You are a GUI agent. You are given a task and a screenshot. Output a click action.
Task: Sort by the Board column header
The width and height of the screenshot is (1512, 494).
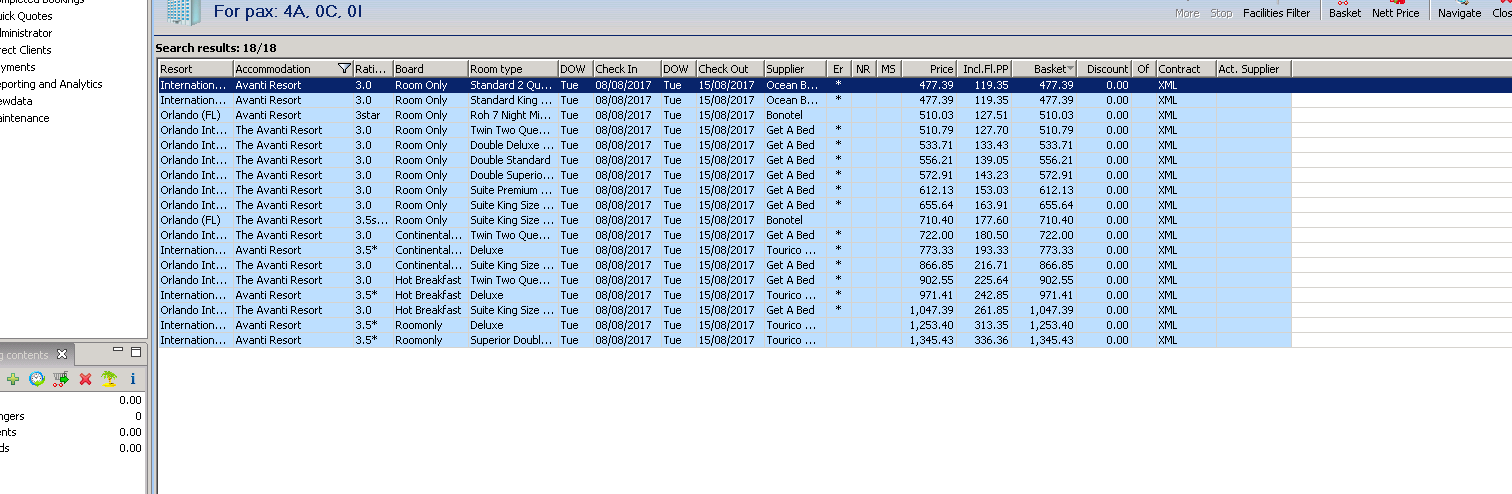click(430, 69)
